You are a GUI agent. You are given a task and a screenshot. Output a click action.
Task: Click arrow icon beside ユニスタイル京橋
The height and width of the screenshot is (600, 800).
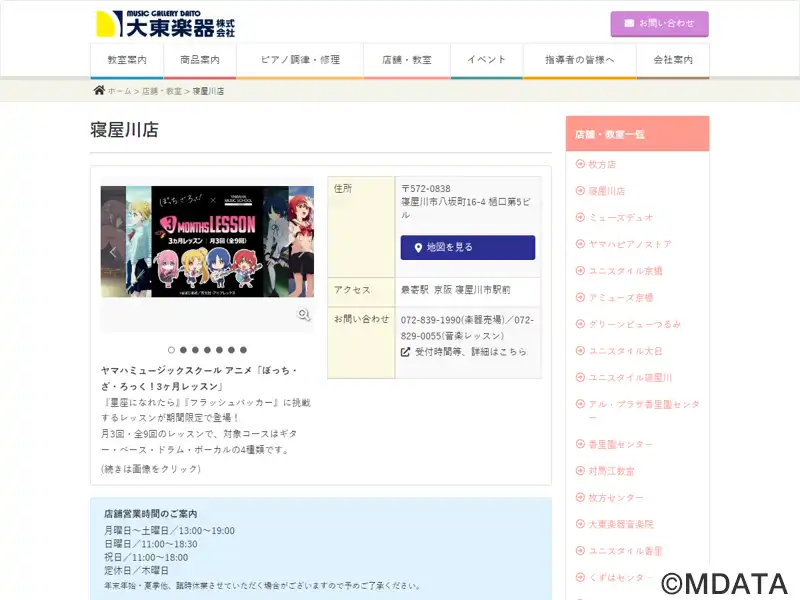(580, 270)
